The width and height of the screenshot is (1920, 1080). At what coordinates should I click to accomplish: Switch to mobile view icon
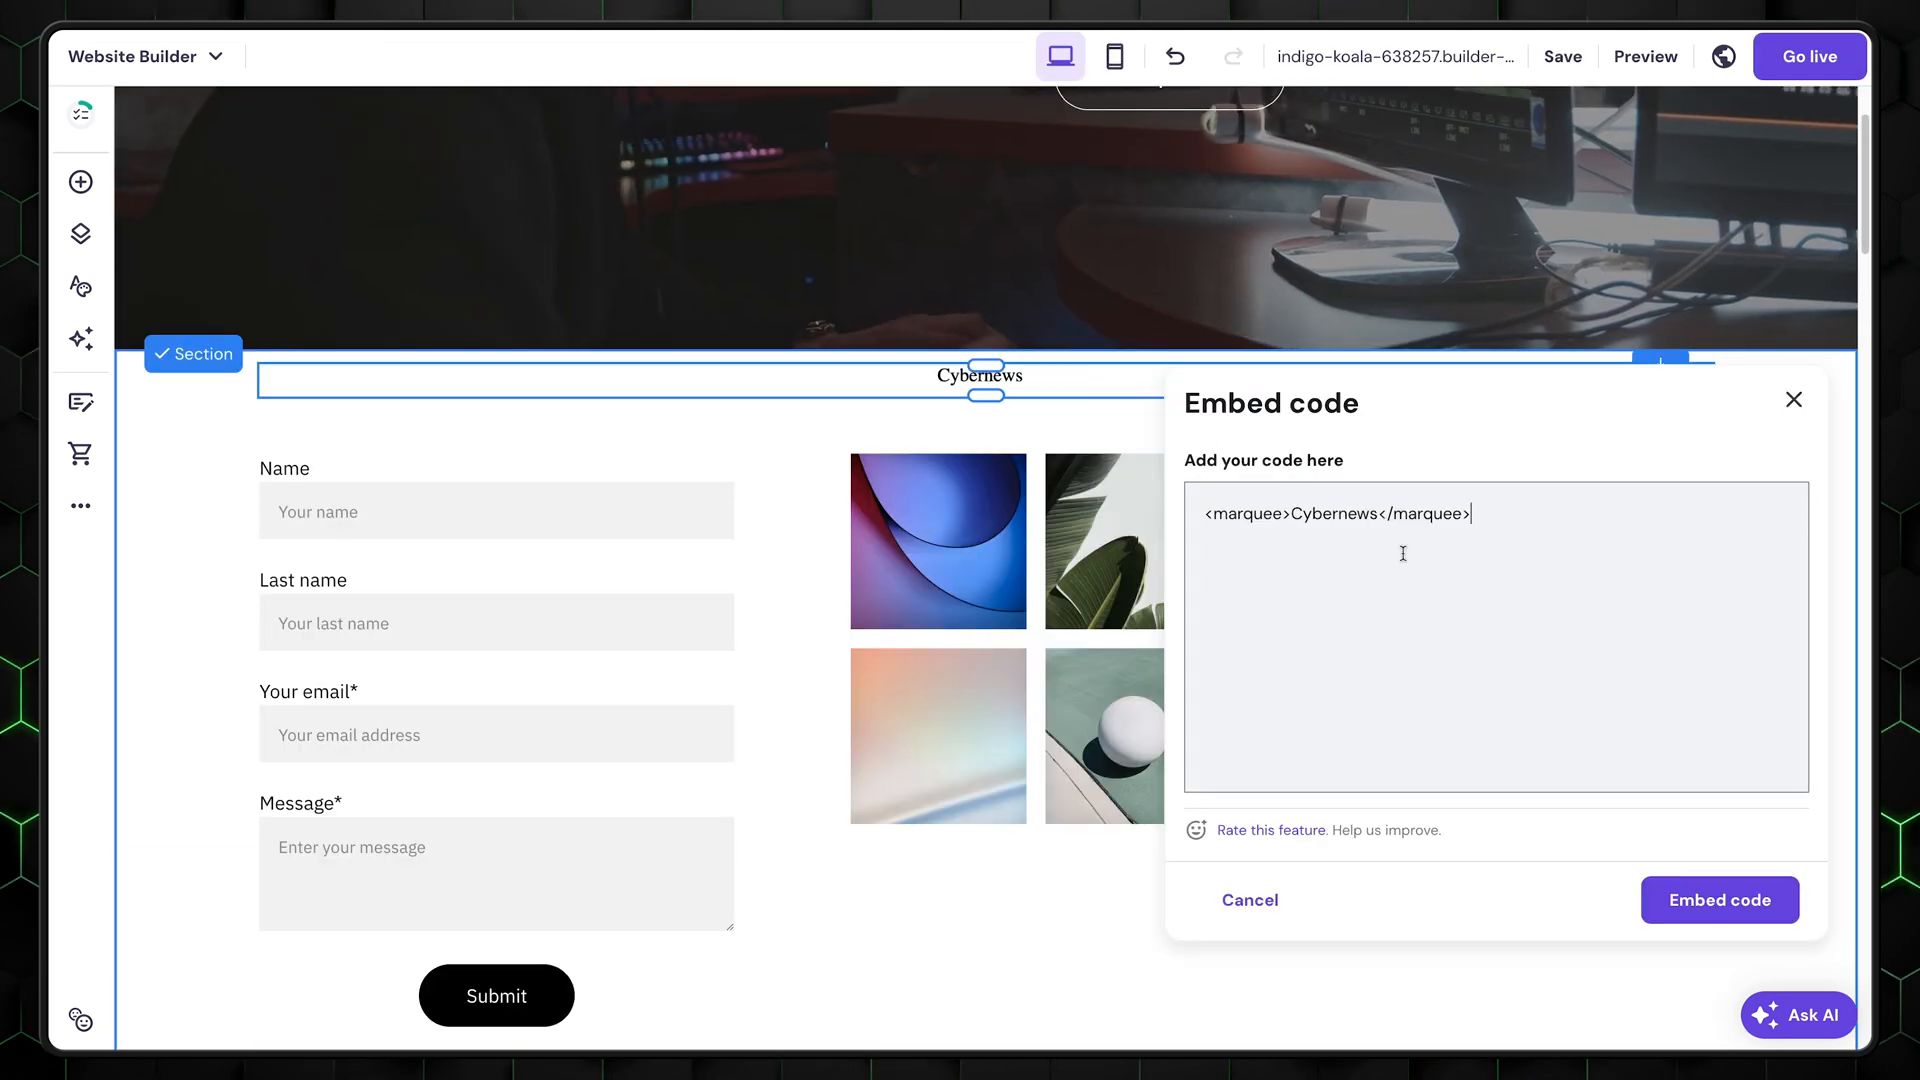click(1114, 57)
